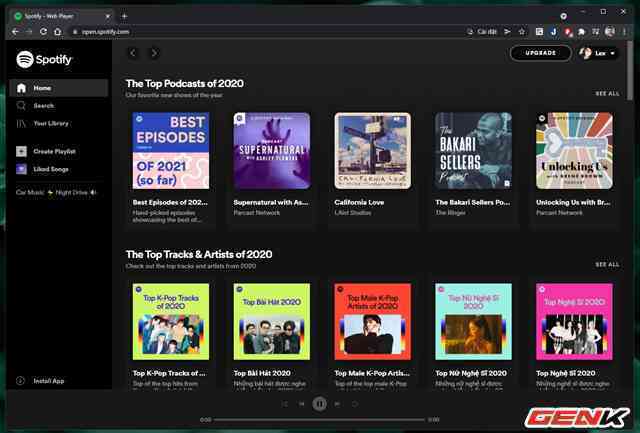Skip to the previous track

tap(301, 404)
